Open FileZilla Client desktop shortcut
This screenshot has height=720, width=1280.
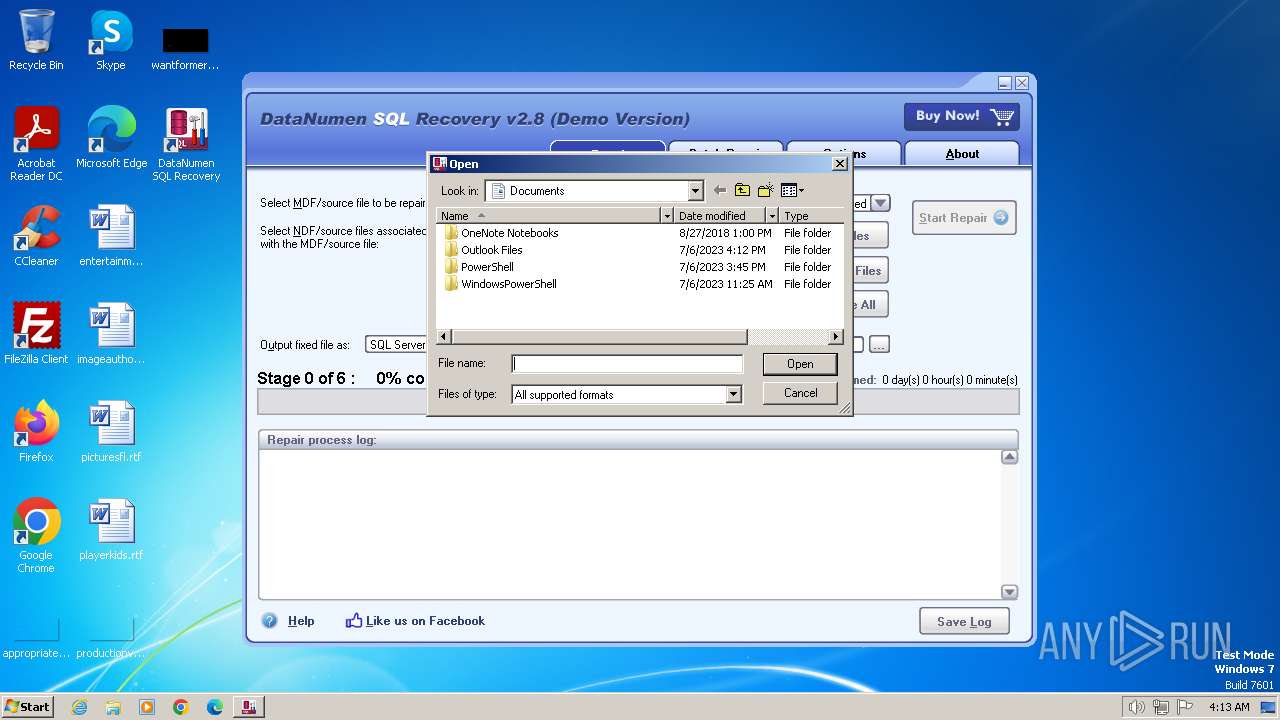(x=36, y=334)
